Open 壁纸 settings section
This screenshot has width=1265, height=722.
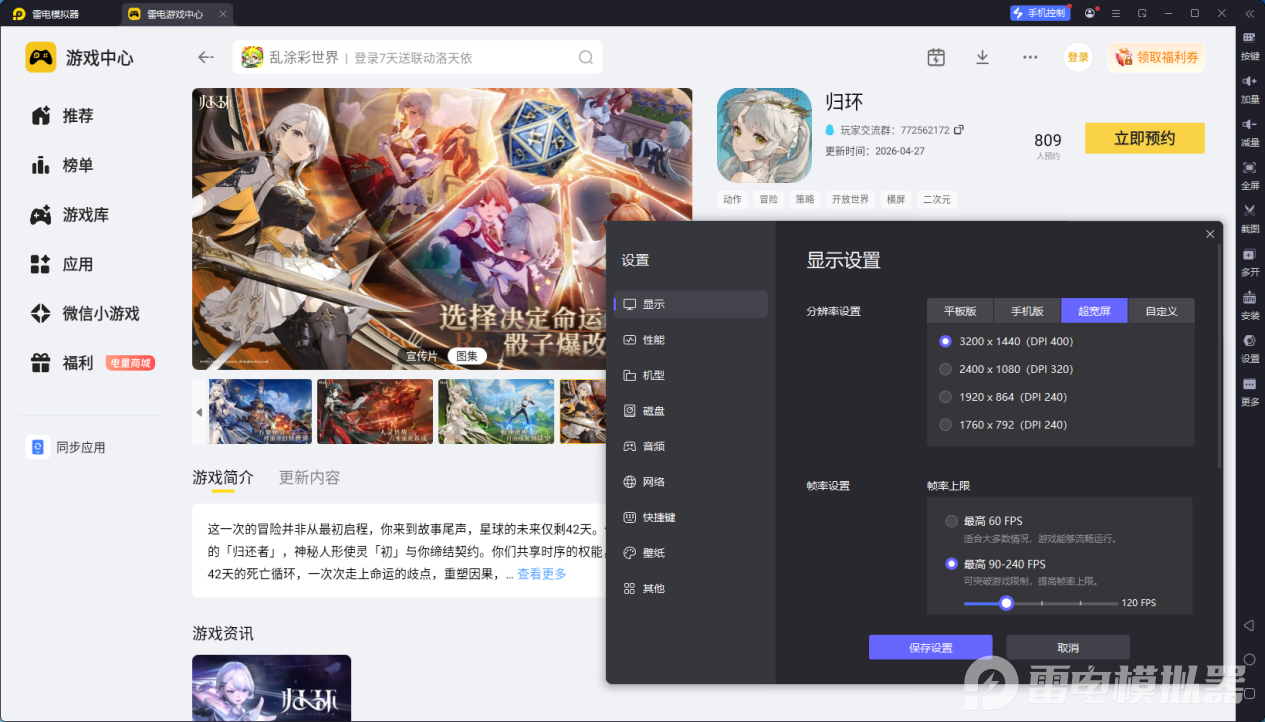691,553
